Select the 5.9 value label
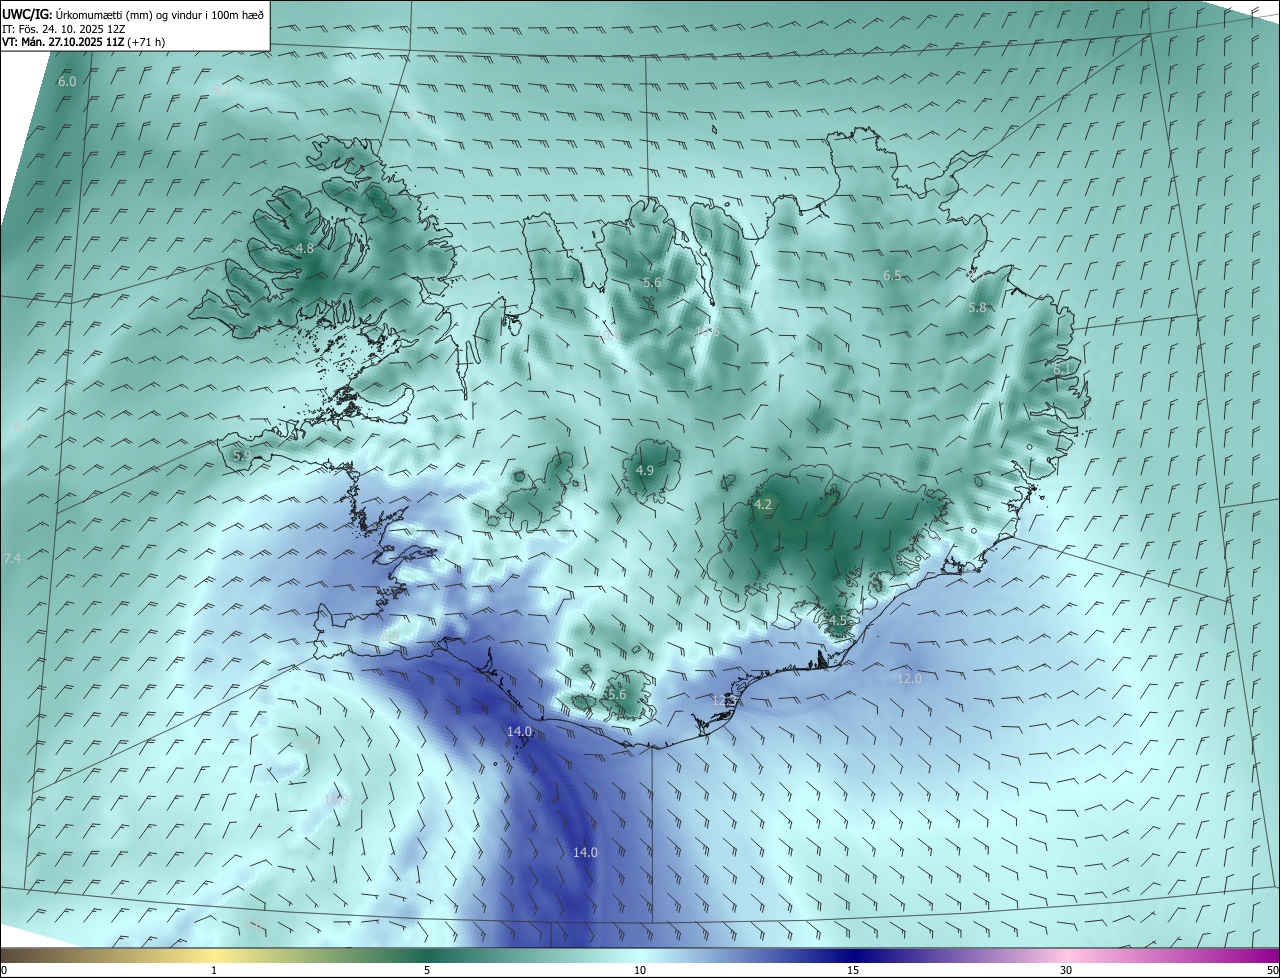 pos(242,455)
